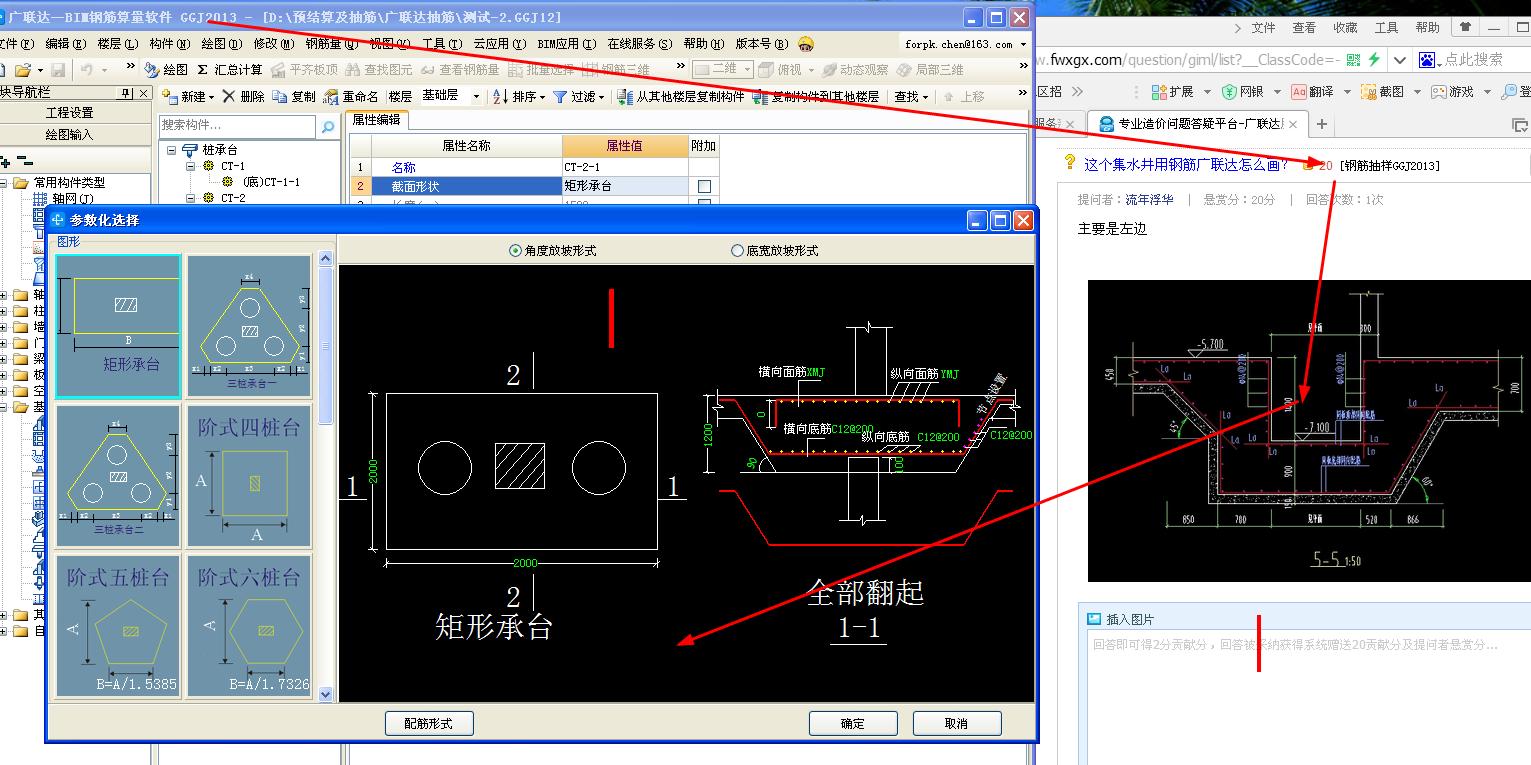Click the 绘图 drawing toolbar icon

(x=152, y=70)
